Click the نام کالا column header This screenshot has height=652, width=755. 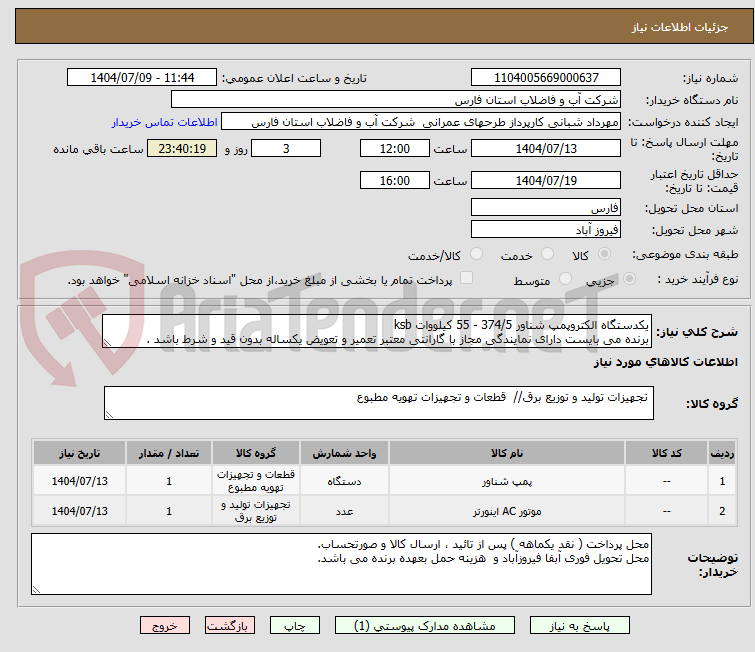pyautogui.click(x=507, y=453)
